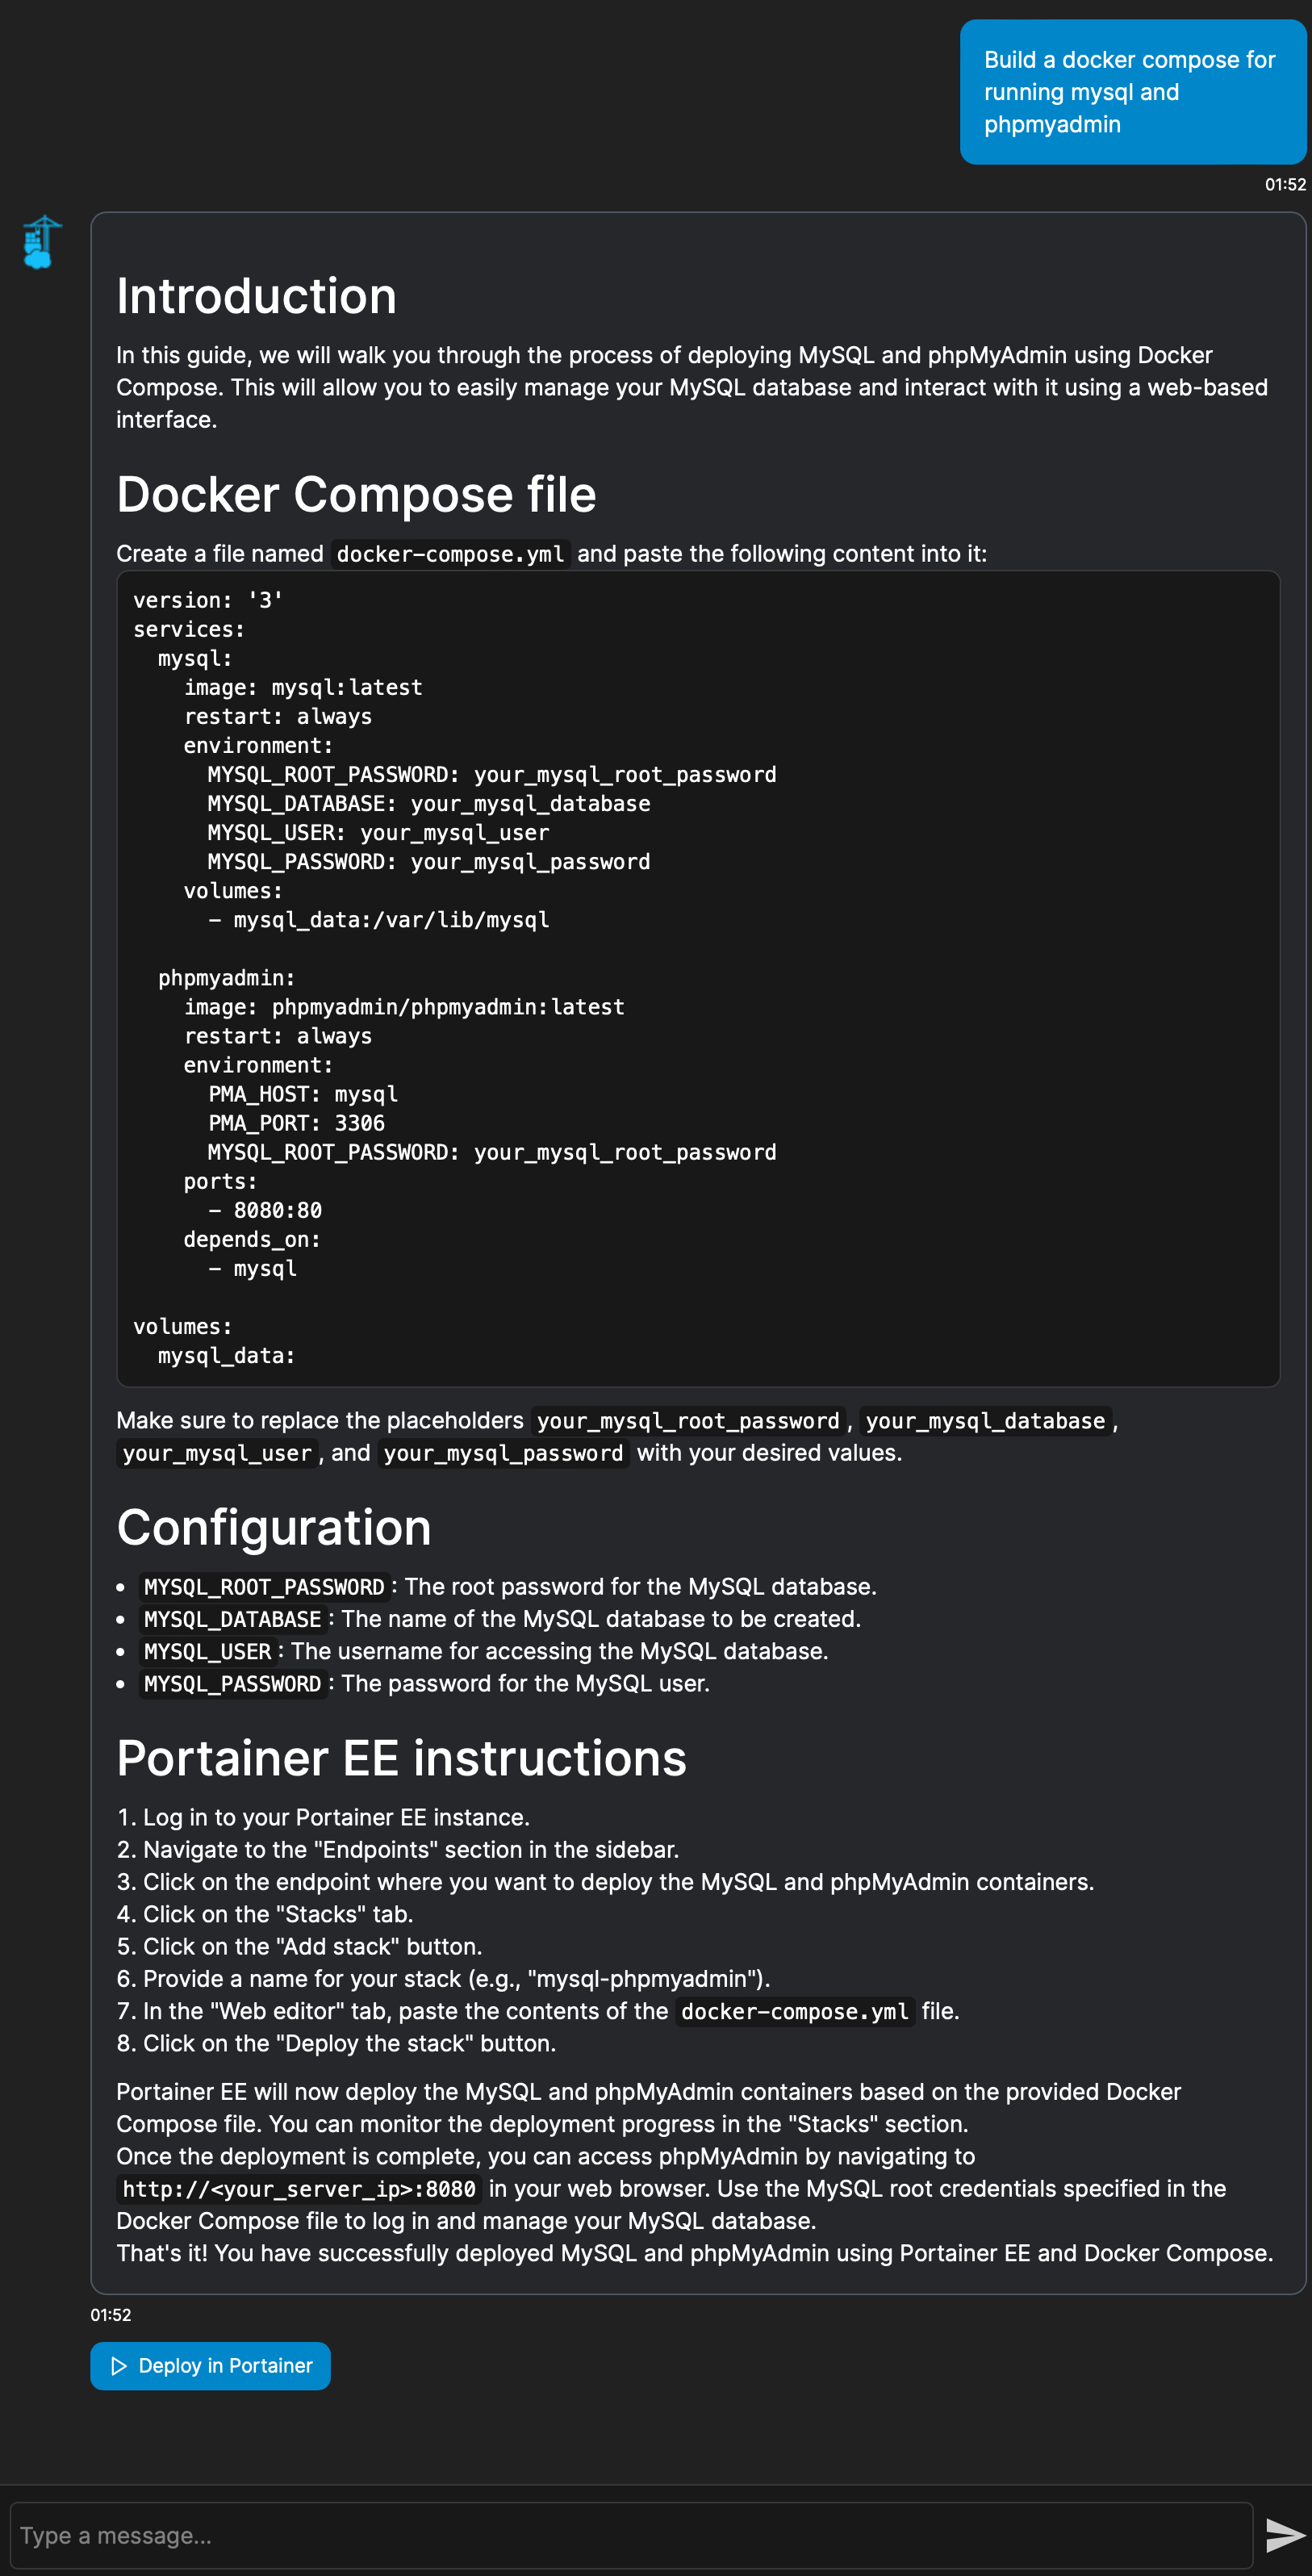Image resolution: width=1312 pixels, height=2576 pixels.
Task: Click the your_mysql_password placeholder in the note
Action: tap(503, 1453)
